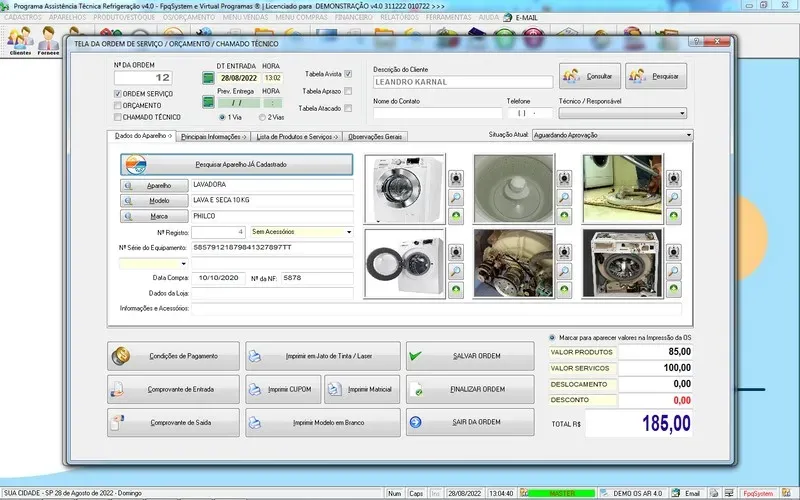Click the Nº Série do Equipamento field
The width and height of the screenshot is (800, 500).
click(x=272, y=246)
